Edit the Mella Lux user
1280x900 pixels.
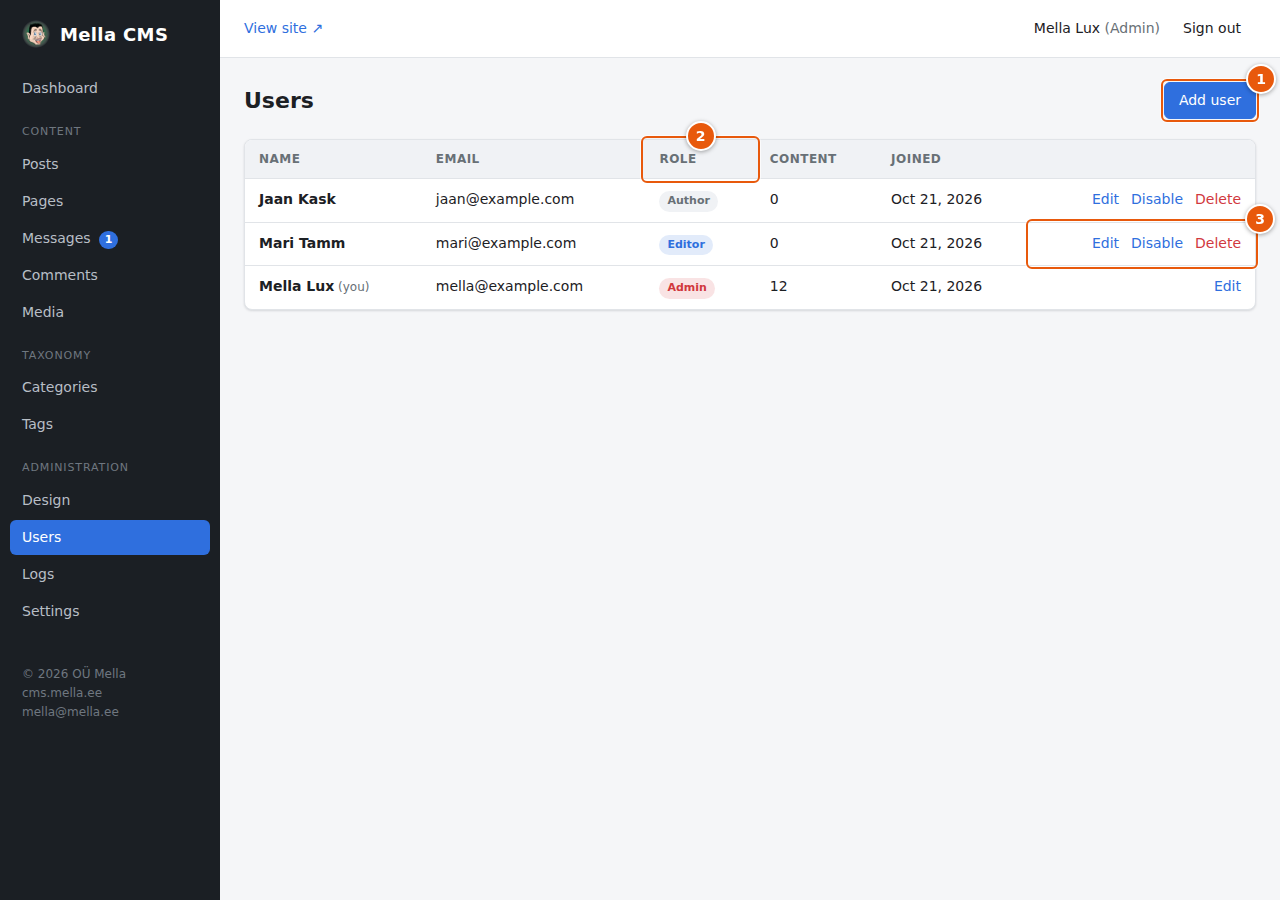1227,286
